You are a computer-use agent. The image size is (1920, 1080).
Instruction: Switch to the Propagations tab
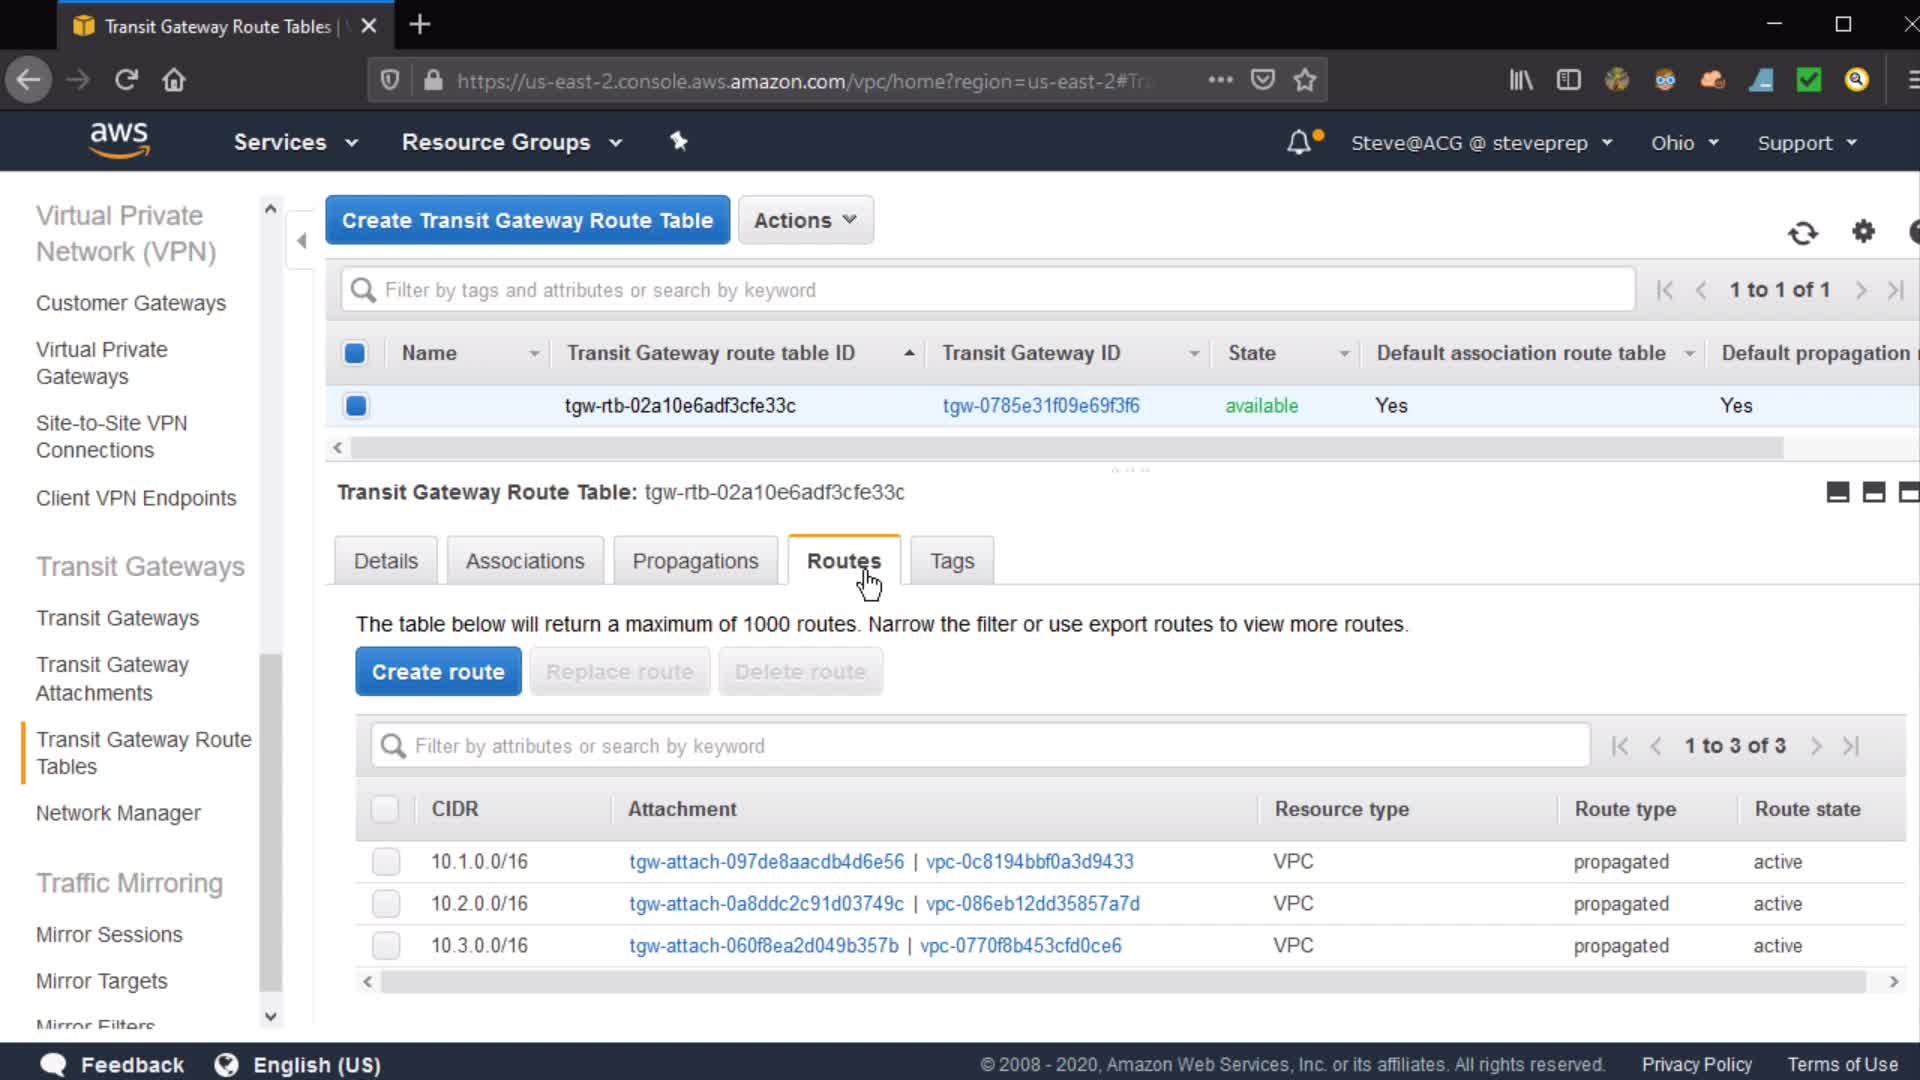pos(695,561)
